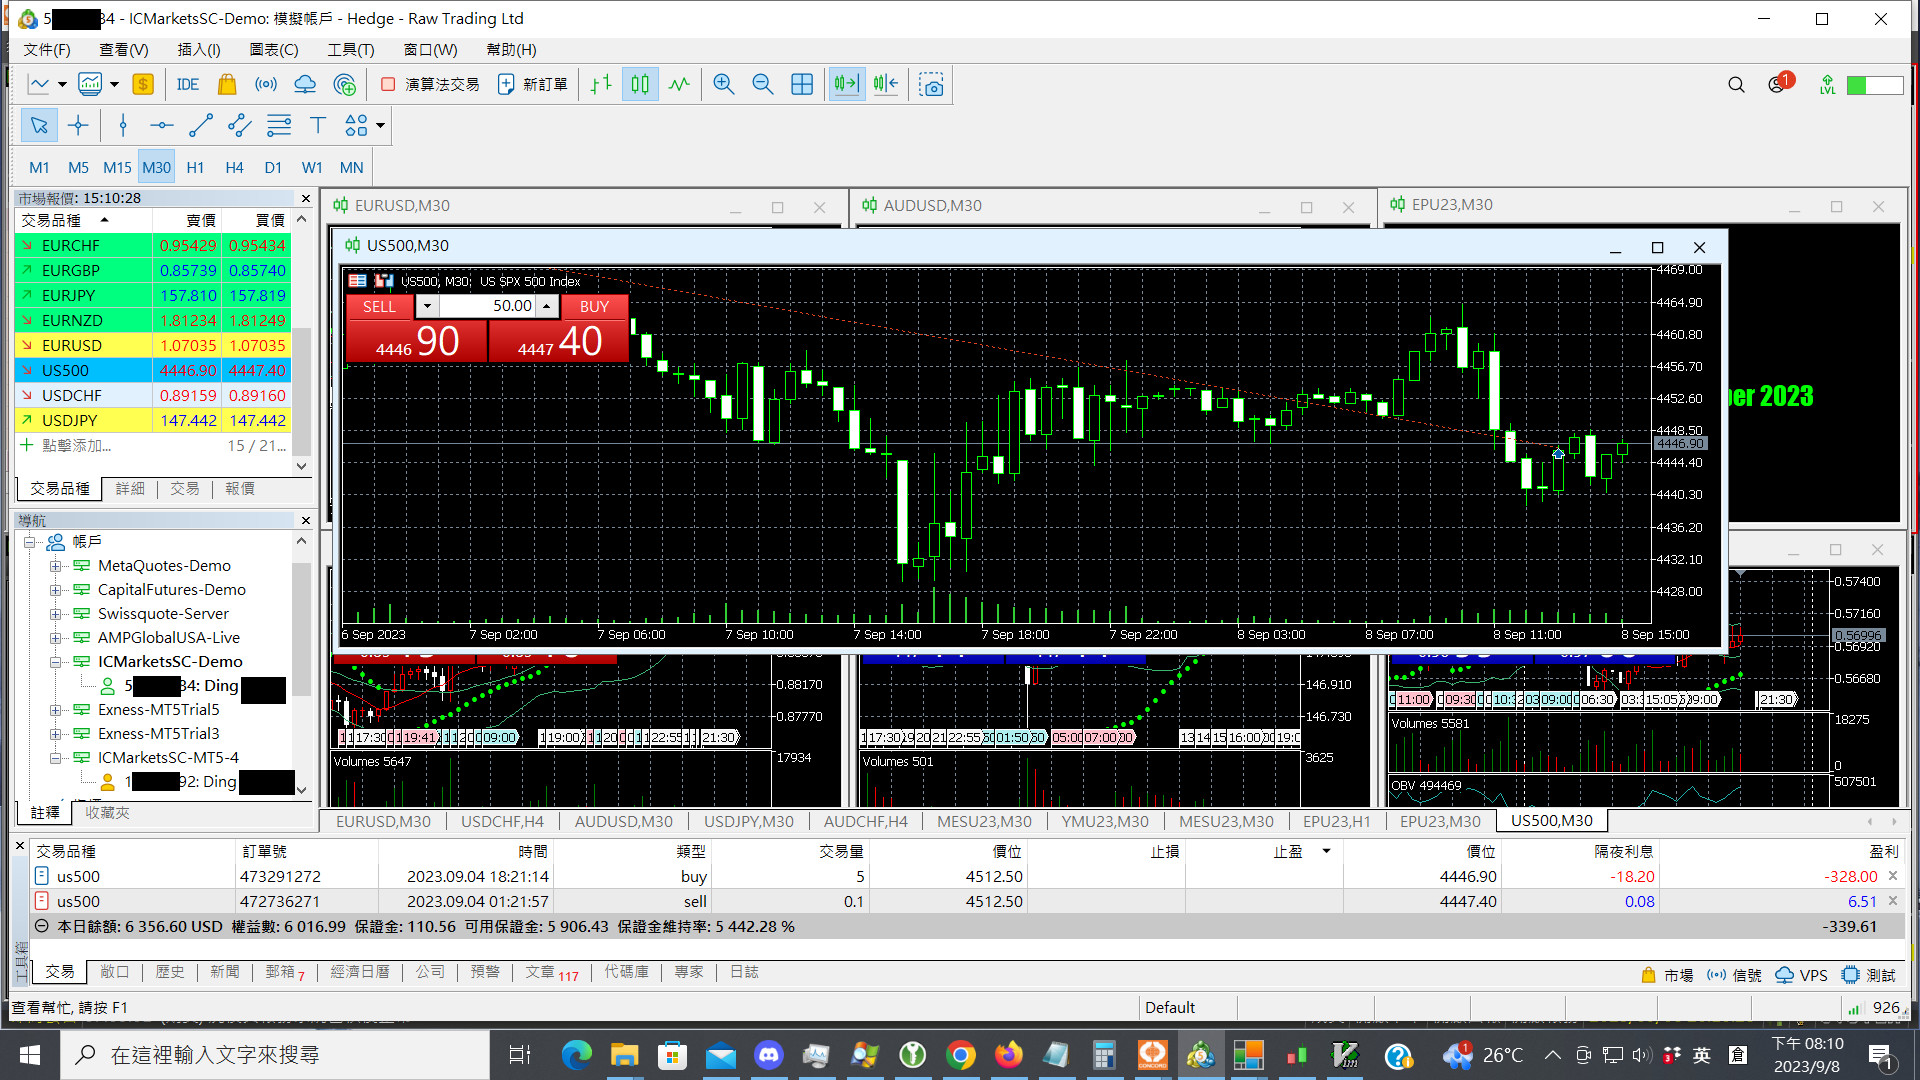Open the 查看(V) menu
The width and height of the screenshot is (1920, 1080).
coord(123,49)
